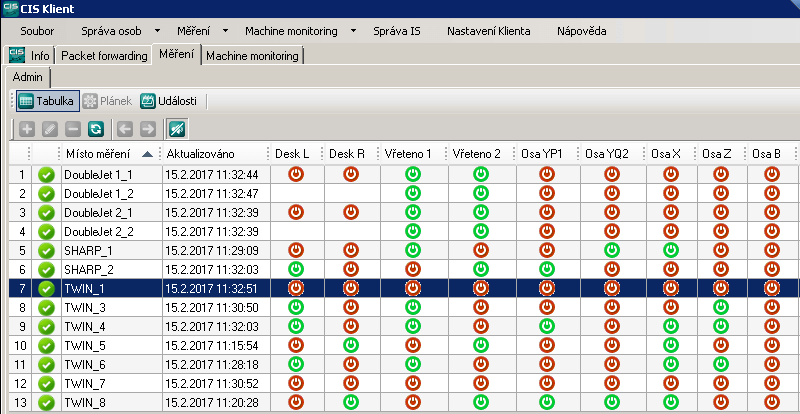Click the green status check for DoubleJet 1_1
Screen dimensions: 800x414
click(46, 174)
